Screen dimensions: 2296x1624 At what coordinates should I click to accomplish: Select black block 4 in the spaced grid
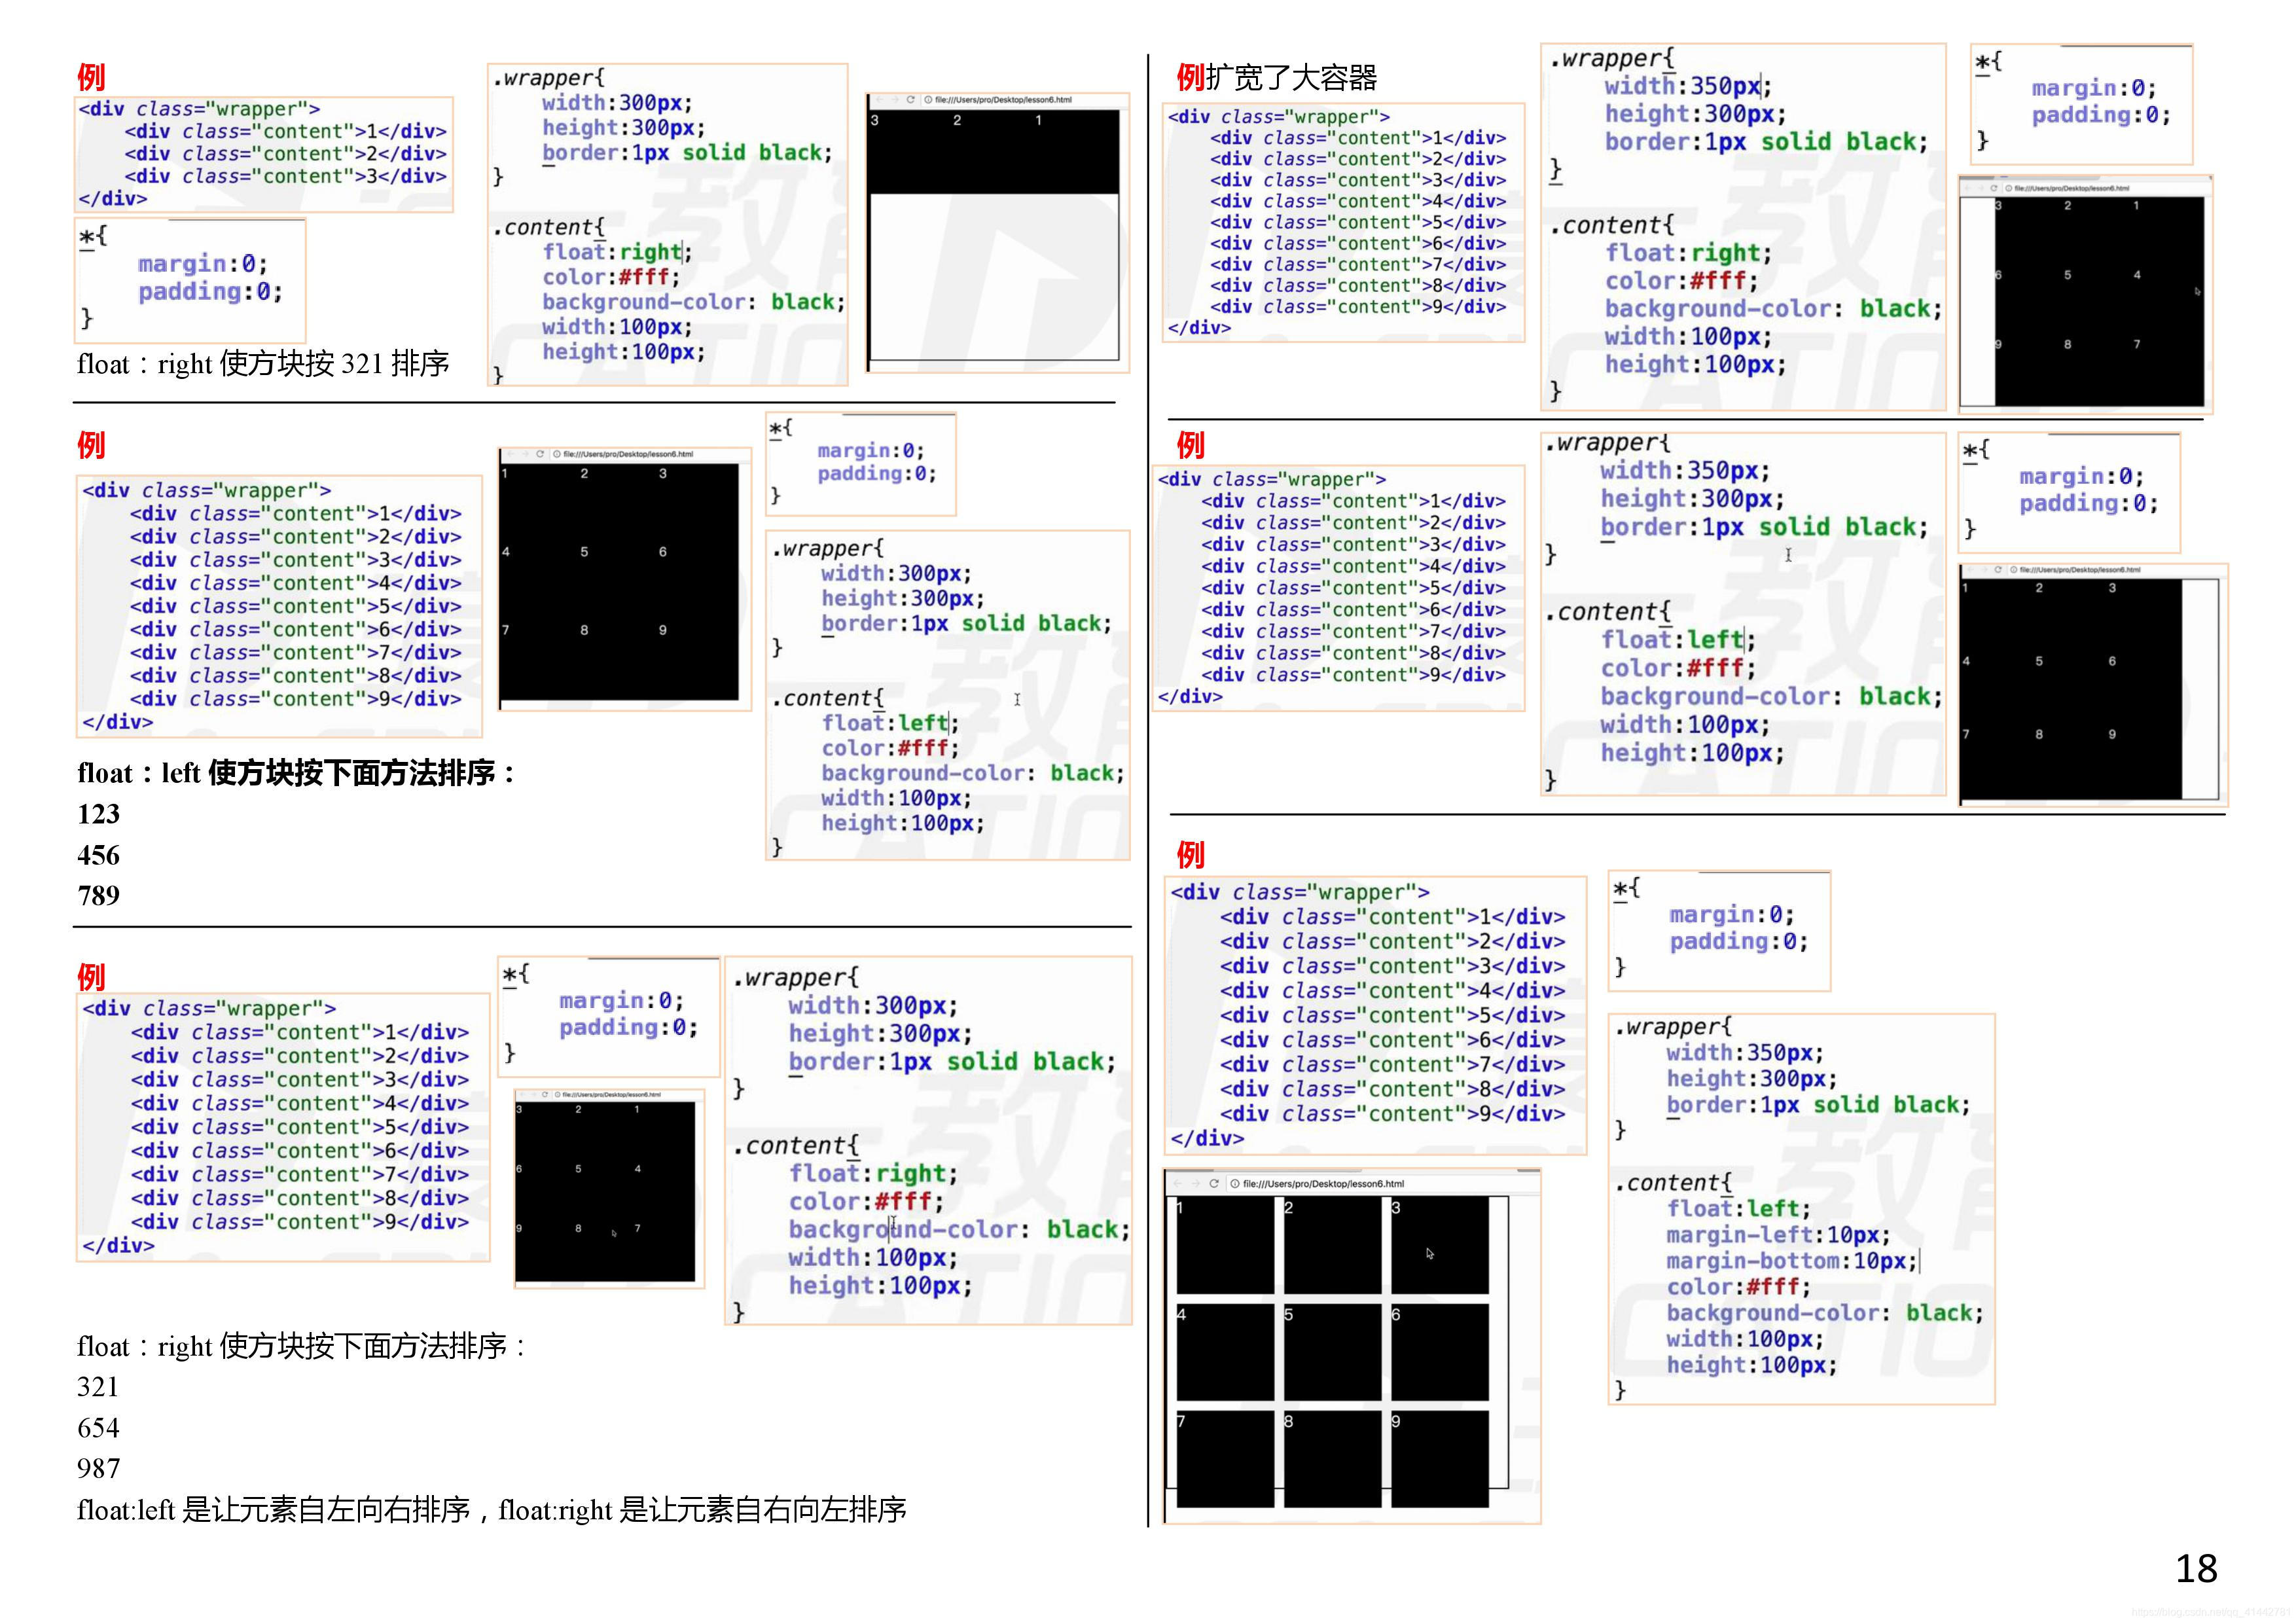(1225, 1352)
